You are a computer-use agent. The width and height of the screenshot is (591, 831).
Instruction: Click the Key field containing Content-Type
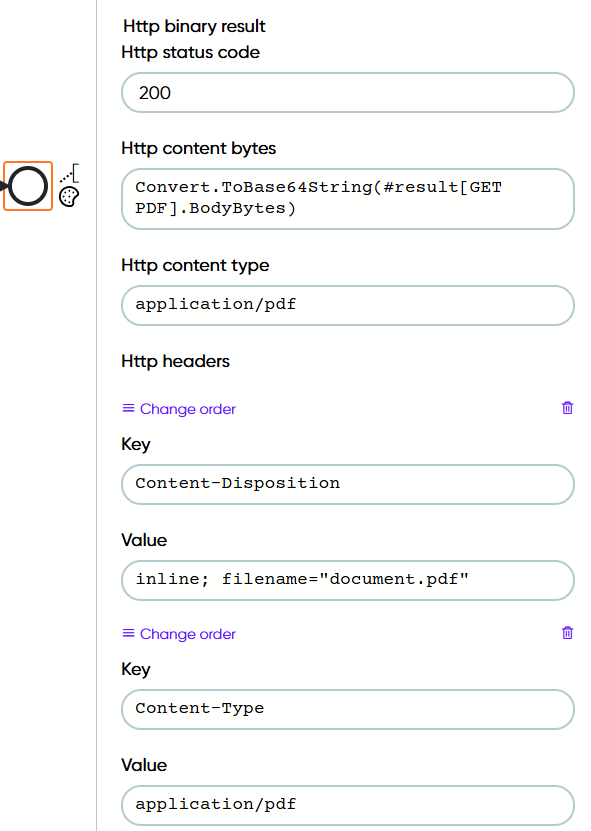[x=348, y=709]
